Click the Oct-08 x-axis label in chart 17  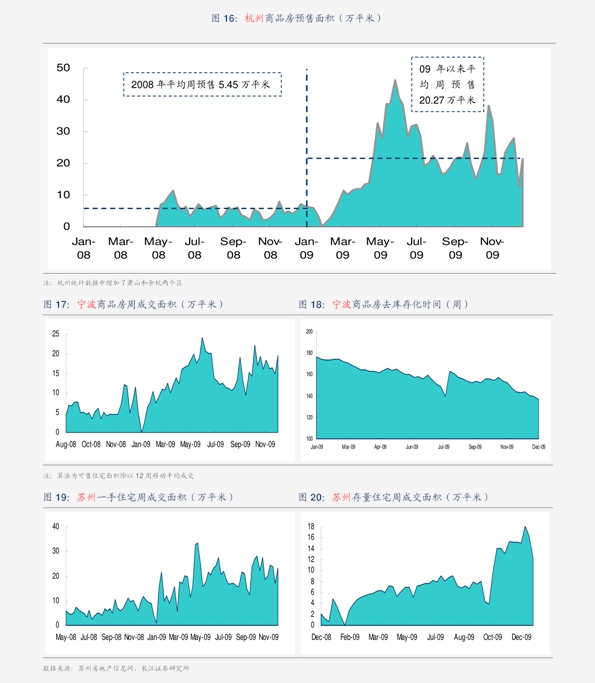click(x=91, y=444)
